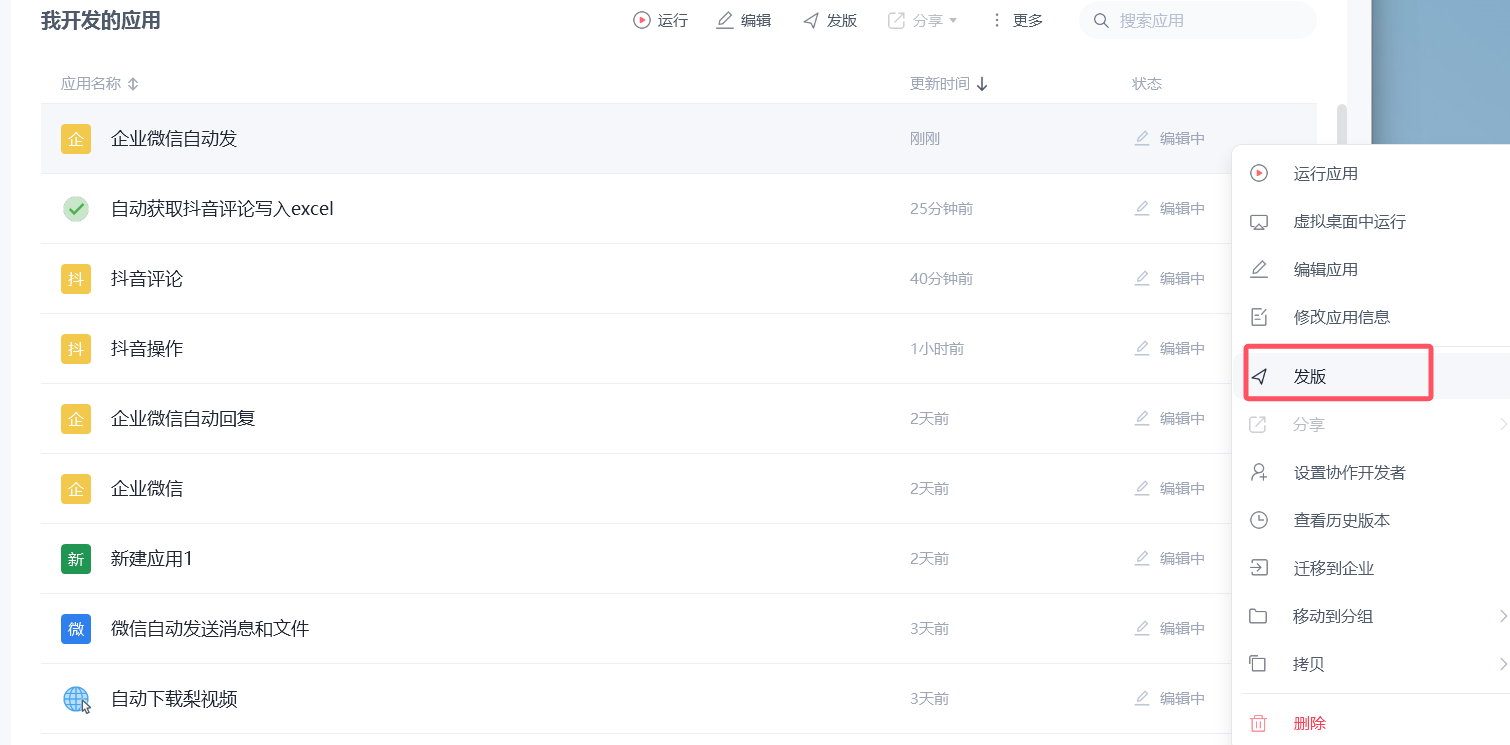Select the 企业微信自动回复 app name
Viewport: 1510px width, 745px height.
point(183,419)
